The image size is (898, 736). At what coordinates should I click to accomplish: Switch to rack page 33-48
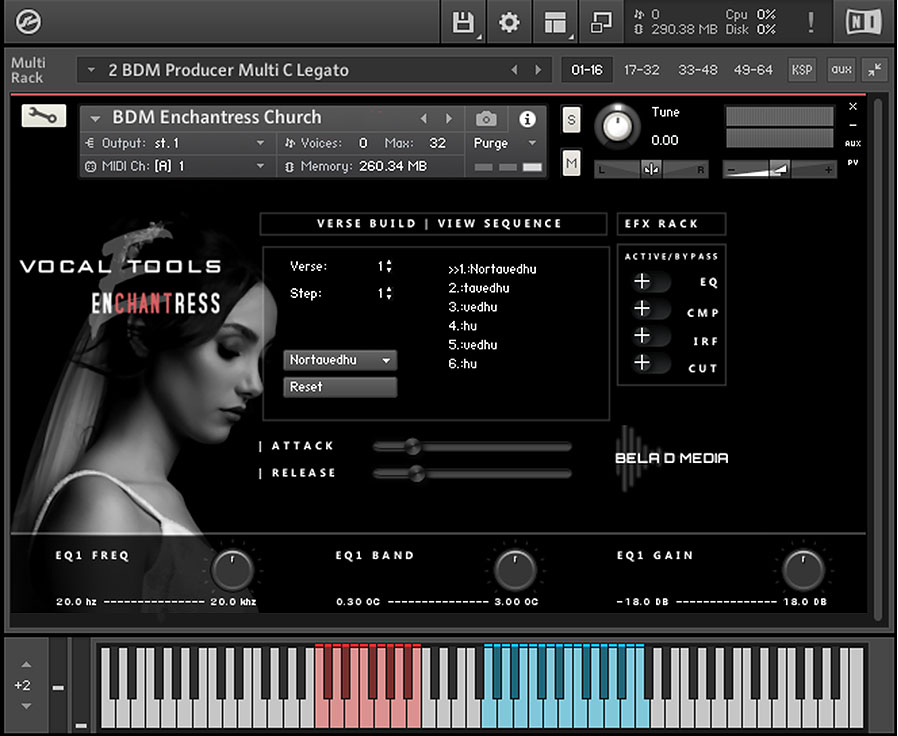(x=698, y=70)
